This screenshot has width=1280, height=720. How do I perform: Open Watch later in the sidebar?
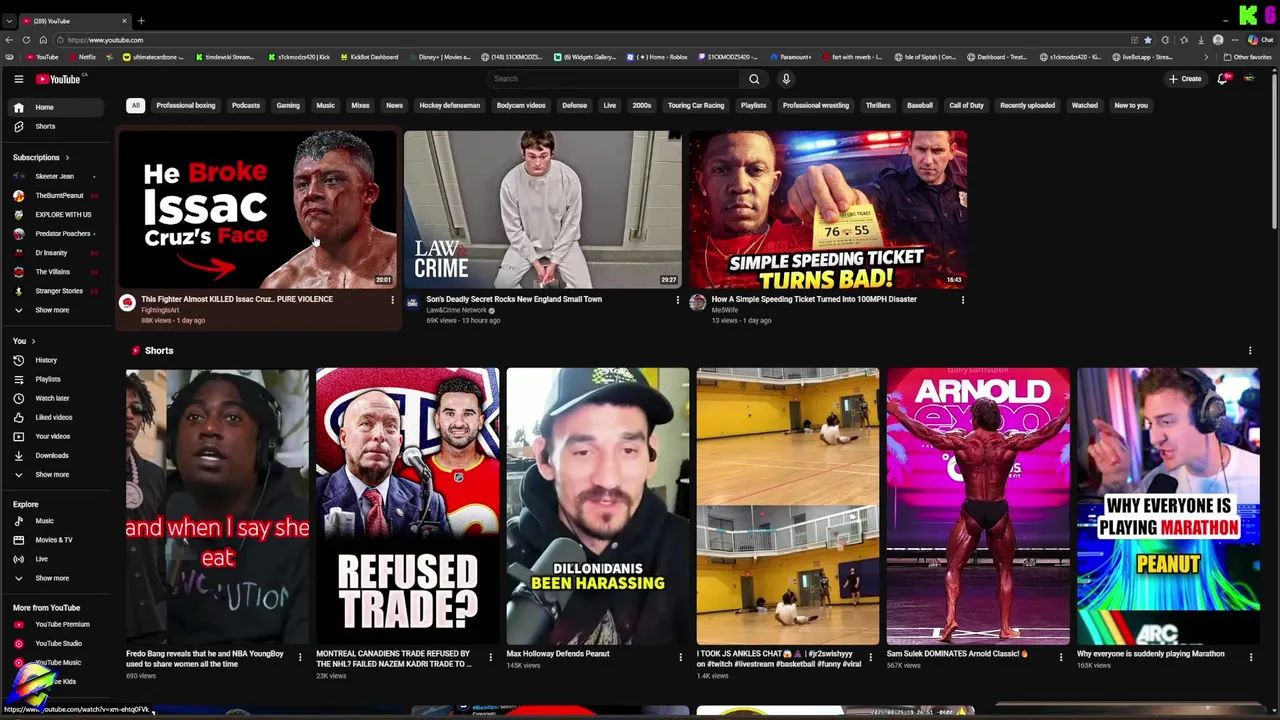(x=58, y=398)
